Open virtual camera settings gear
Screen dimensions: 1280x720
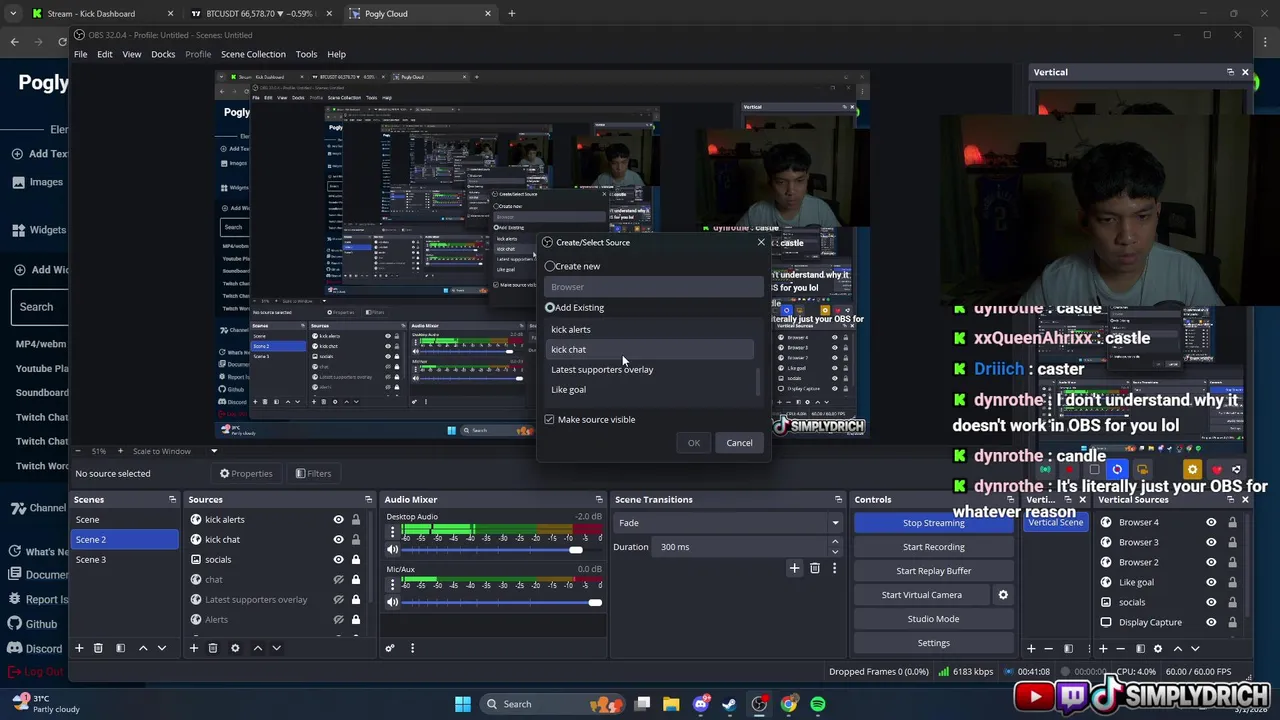(1003, 595)
